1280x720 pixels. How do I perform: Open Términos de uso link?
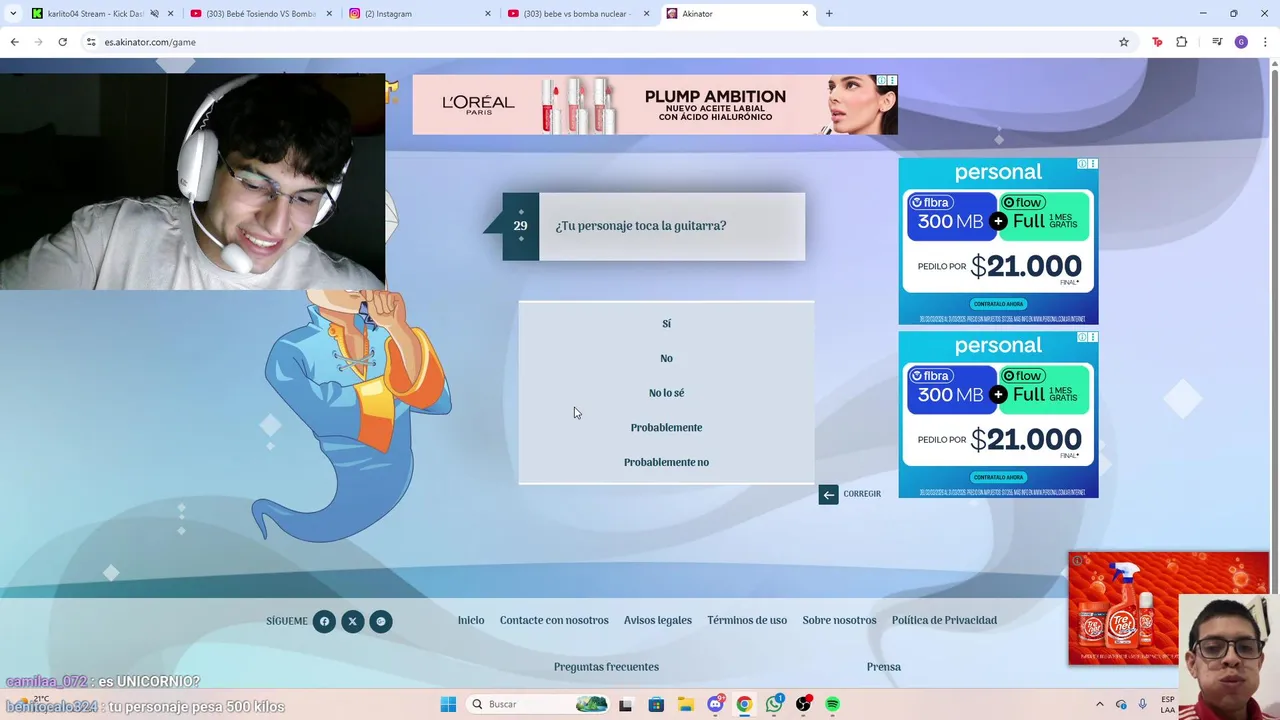(x=747, y=620)
